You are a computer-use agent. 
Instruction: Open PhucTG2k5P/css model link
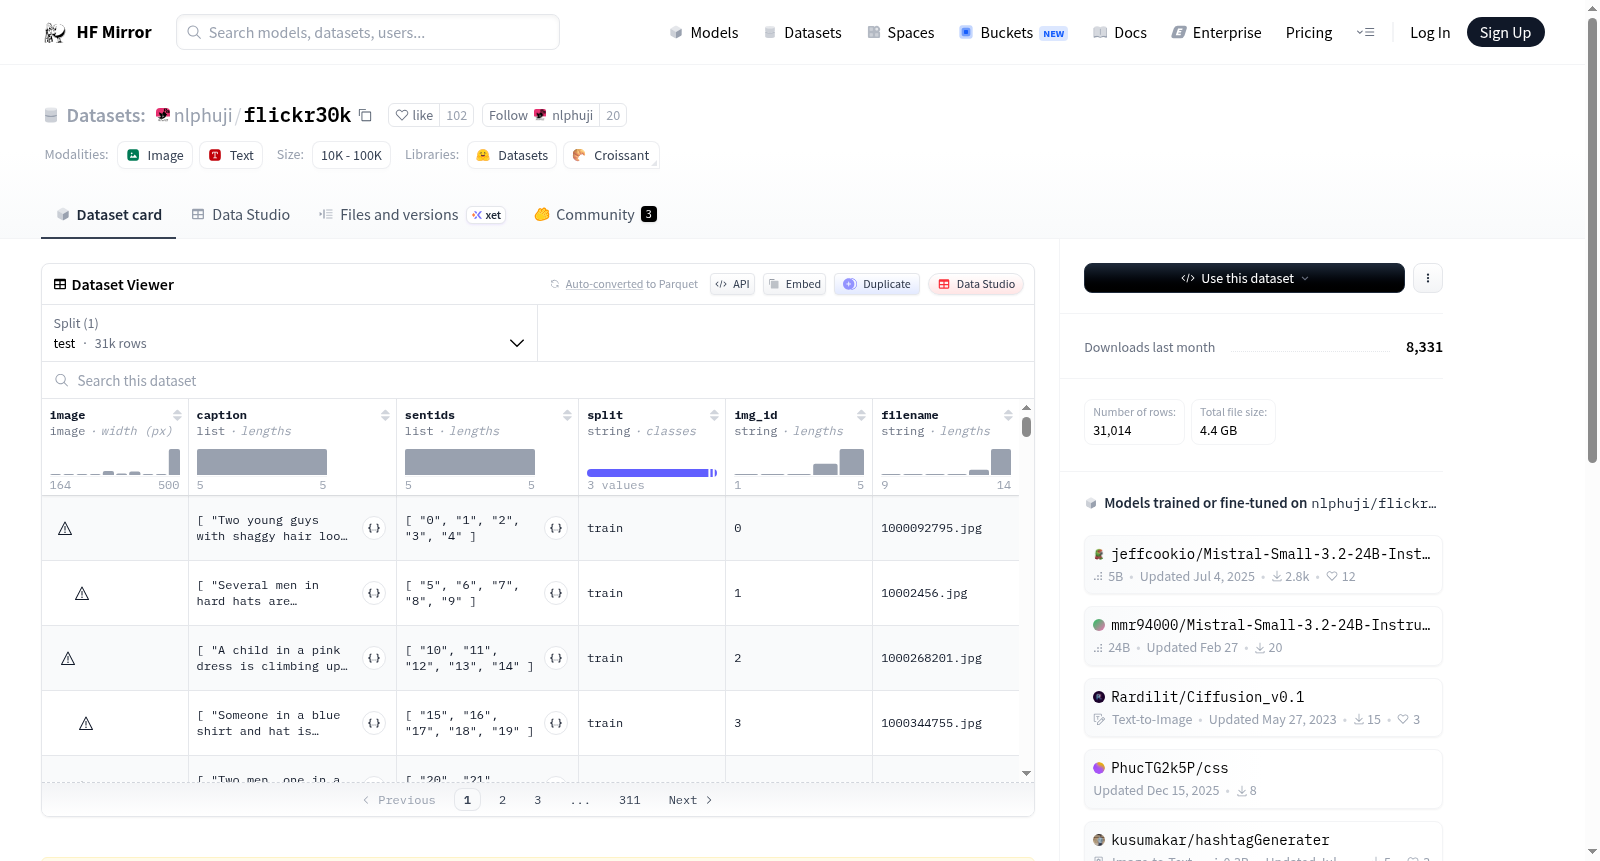1263,779
